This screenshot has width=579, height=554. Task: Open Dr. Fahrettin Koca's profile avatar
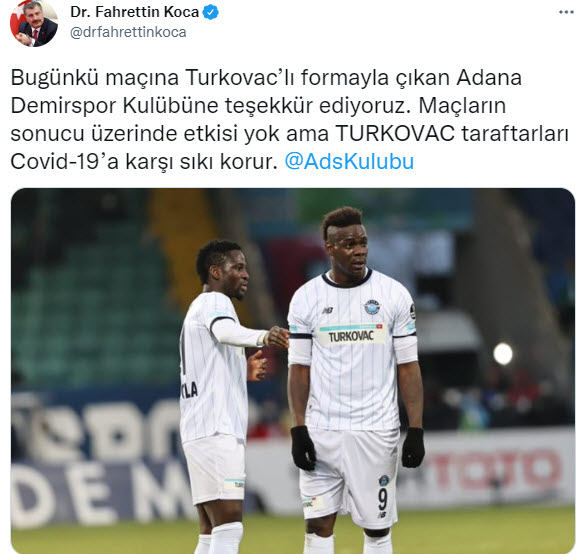[x=34, y=23]
